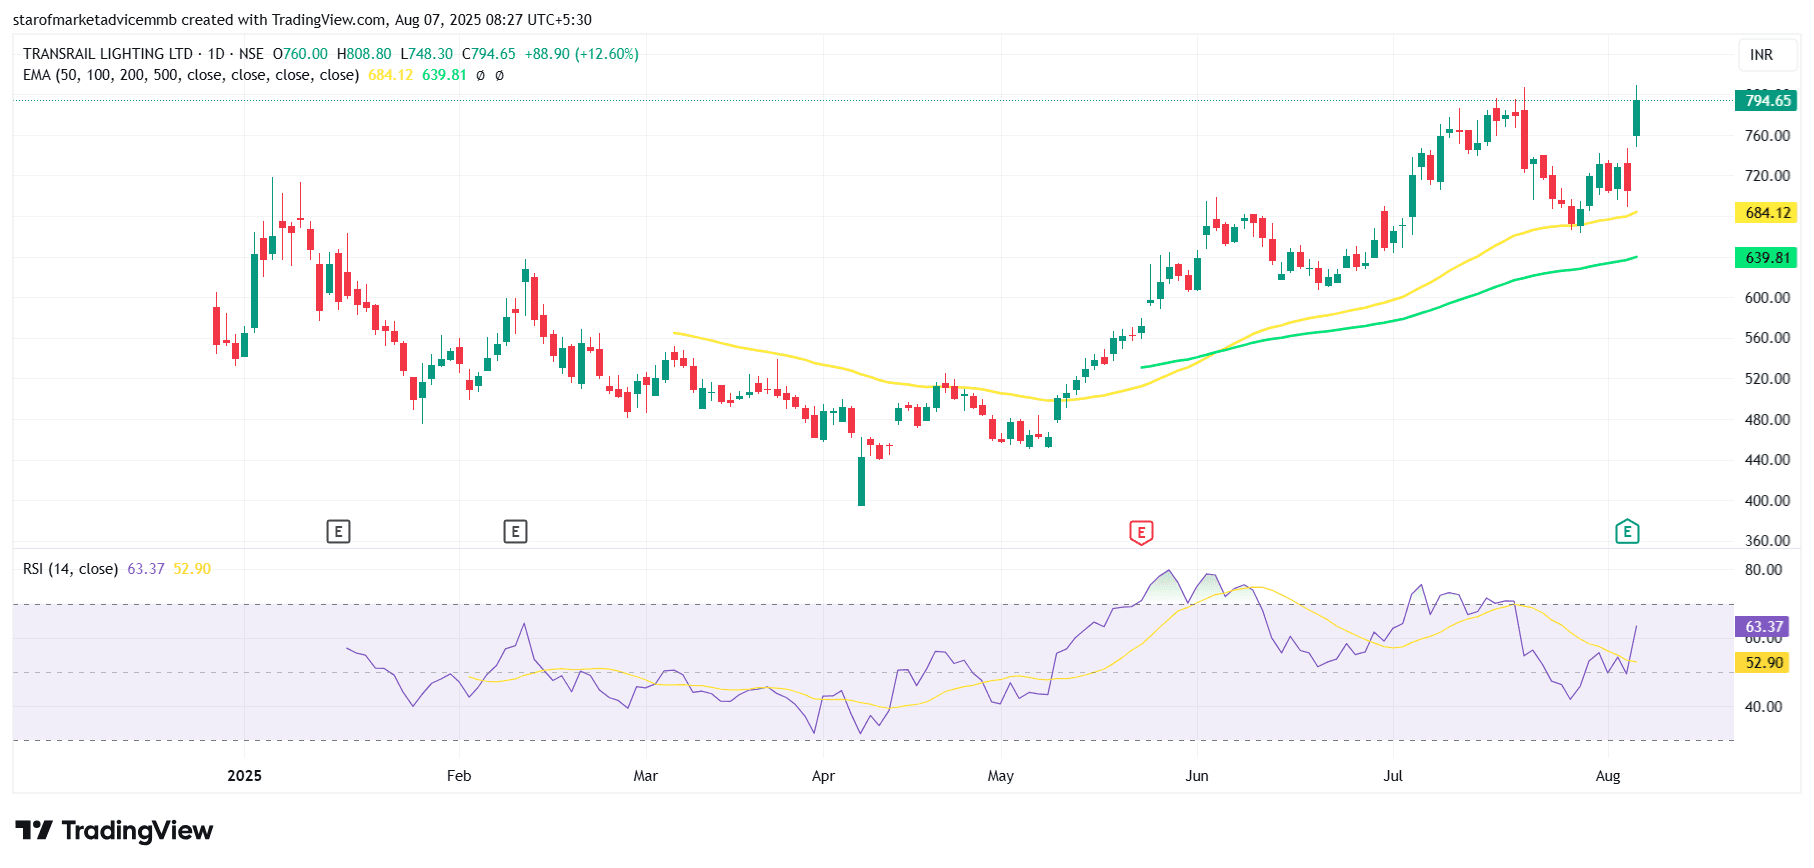Click the close value C794.65

489,54
